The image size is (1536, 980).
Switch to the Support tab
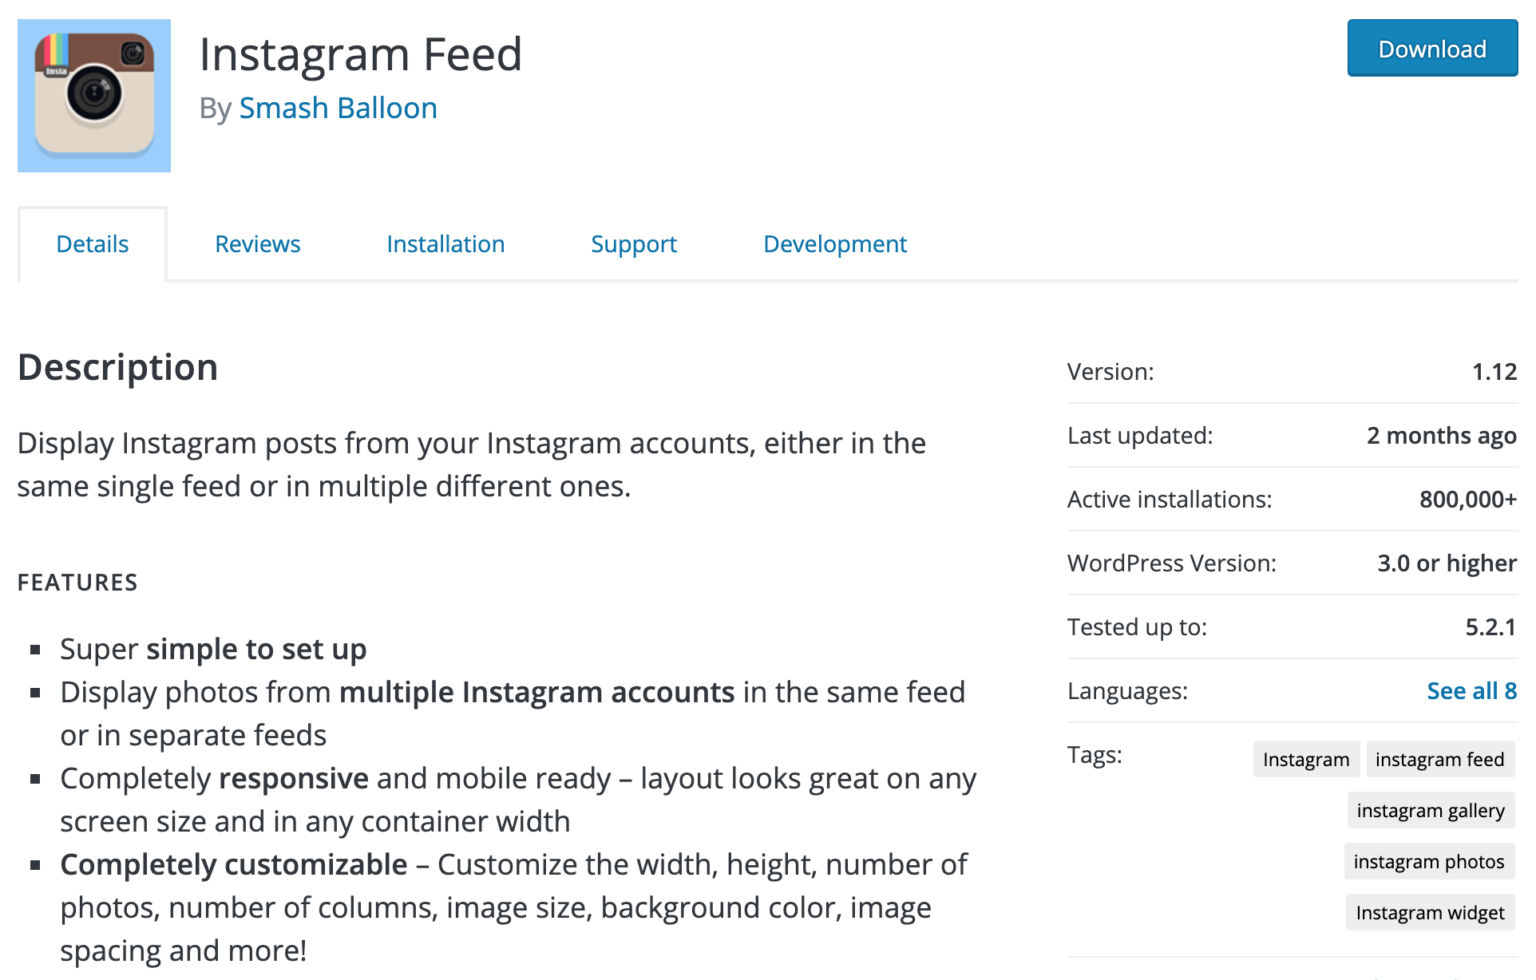(633, 243)
